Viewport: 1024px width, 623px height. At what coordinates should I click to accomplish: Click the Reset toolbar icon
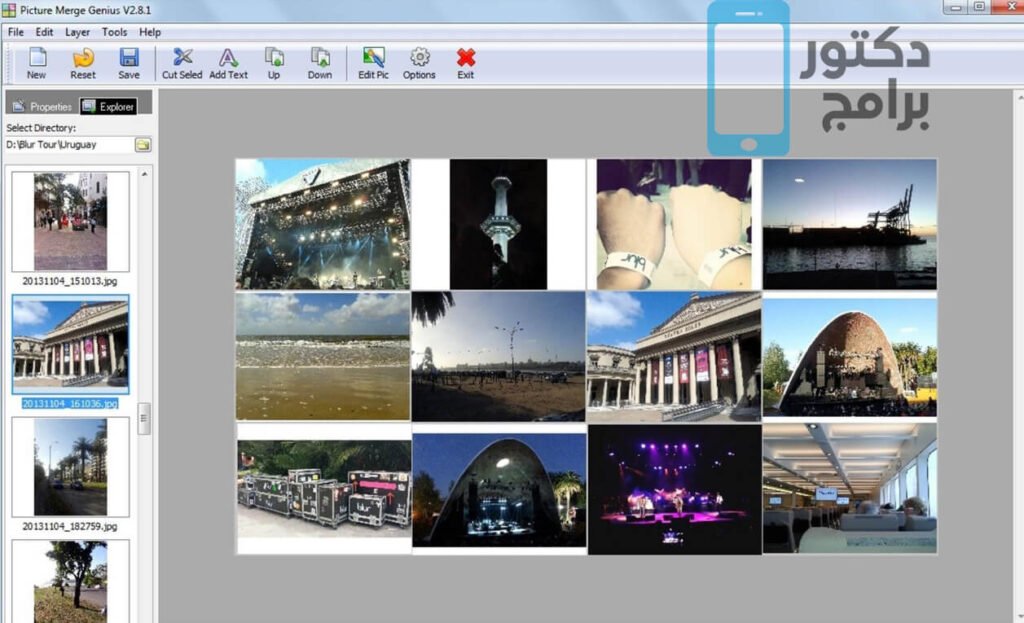(x=83, y=60)
